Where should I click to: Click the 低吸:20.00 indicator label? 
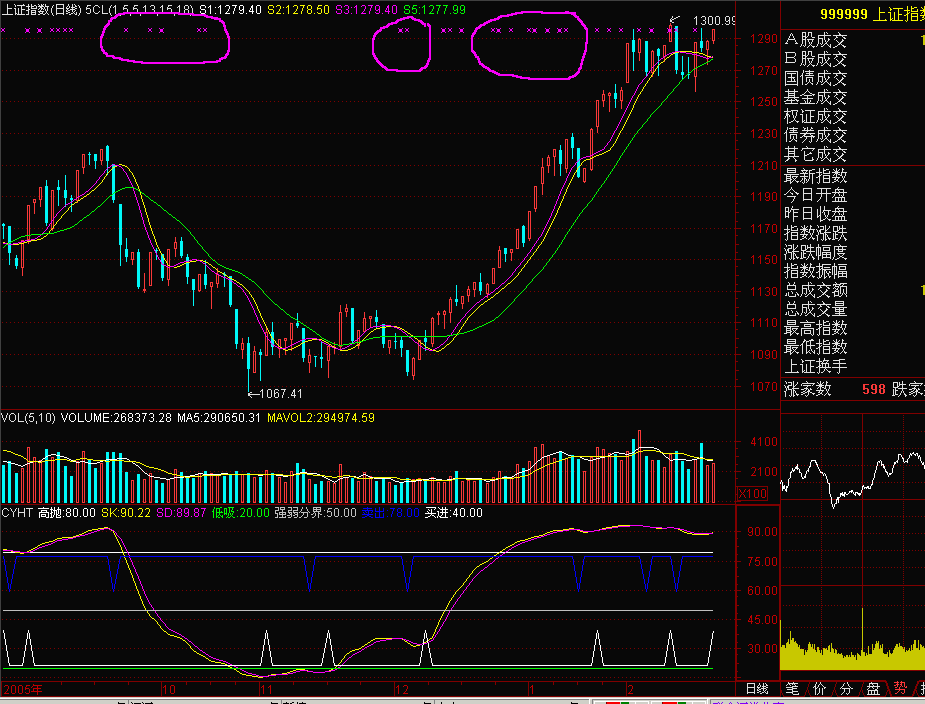240,513
